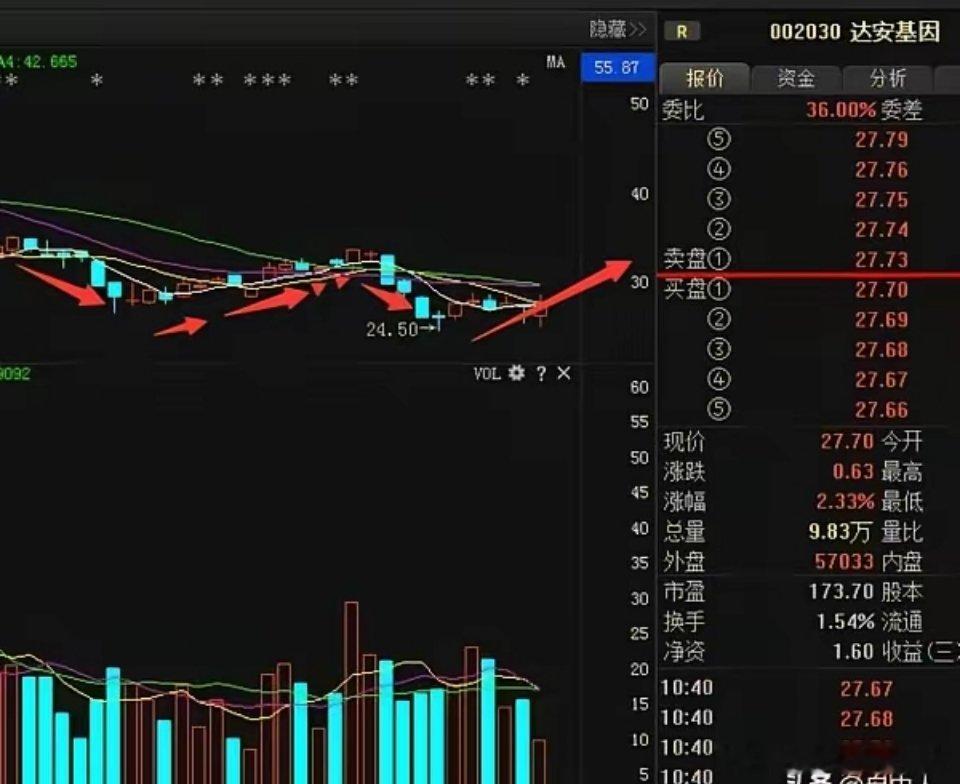
Task: Switch to the 分析 tab
Action: pyautogui.click(x=888, y=78)
